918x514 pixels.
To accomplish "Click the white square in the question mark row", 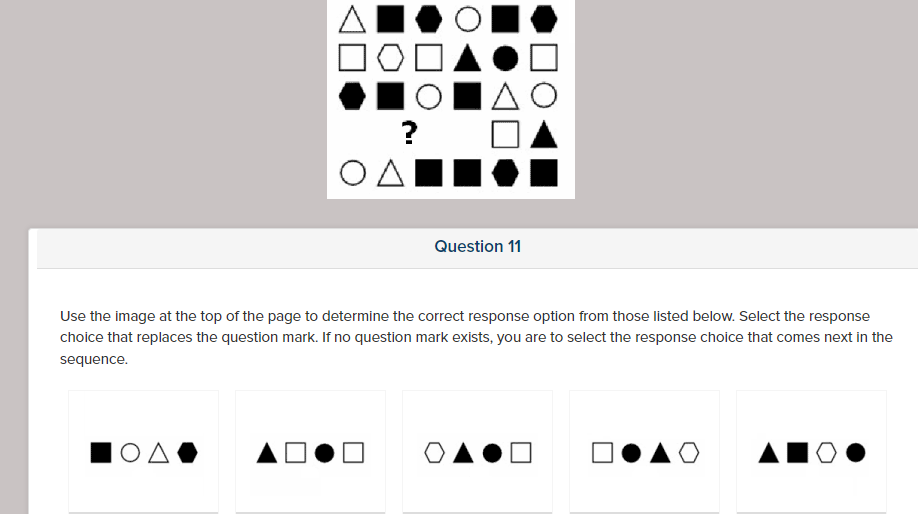I will click(x=505, y=135).
